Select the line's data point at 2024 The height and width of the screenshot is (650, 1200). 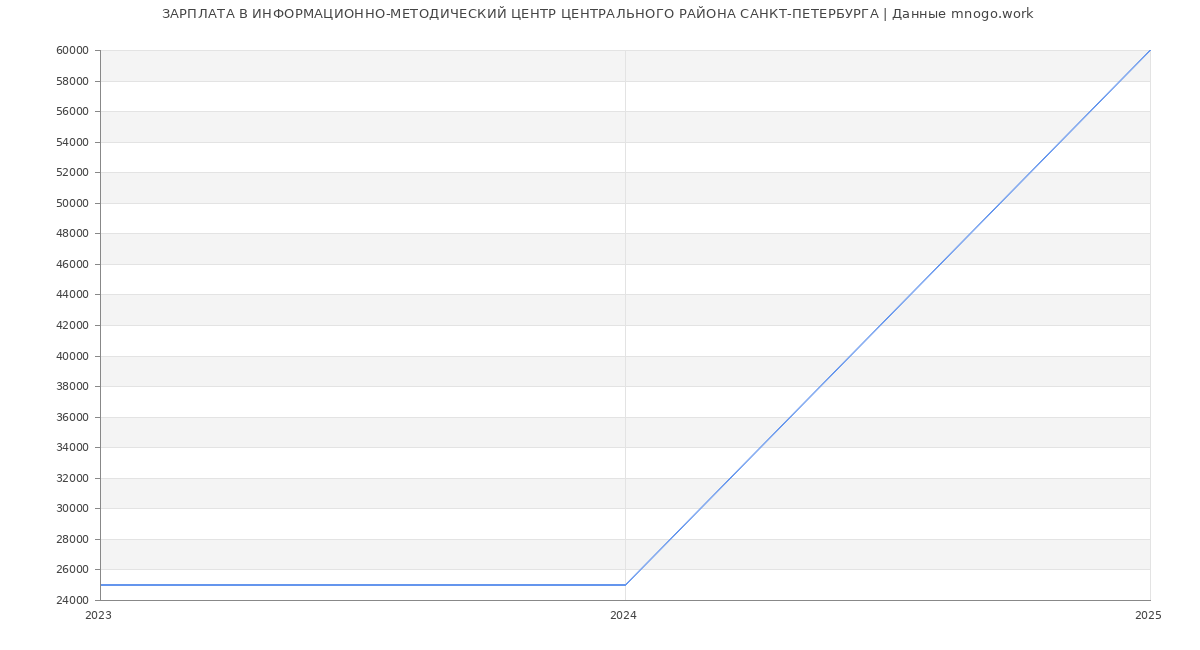(x=625, y=585)
